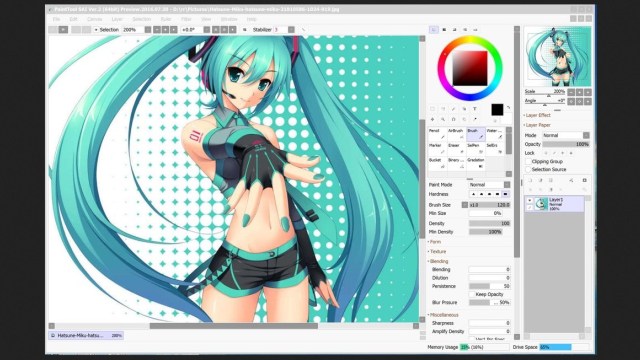Expand the Texture section
640x360 pixels.
tap(437, 252)
